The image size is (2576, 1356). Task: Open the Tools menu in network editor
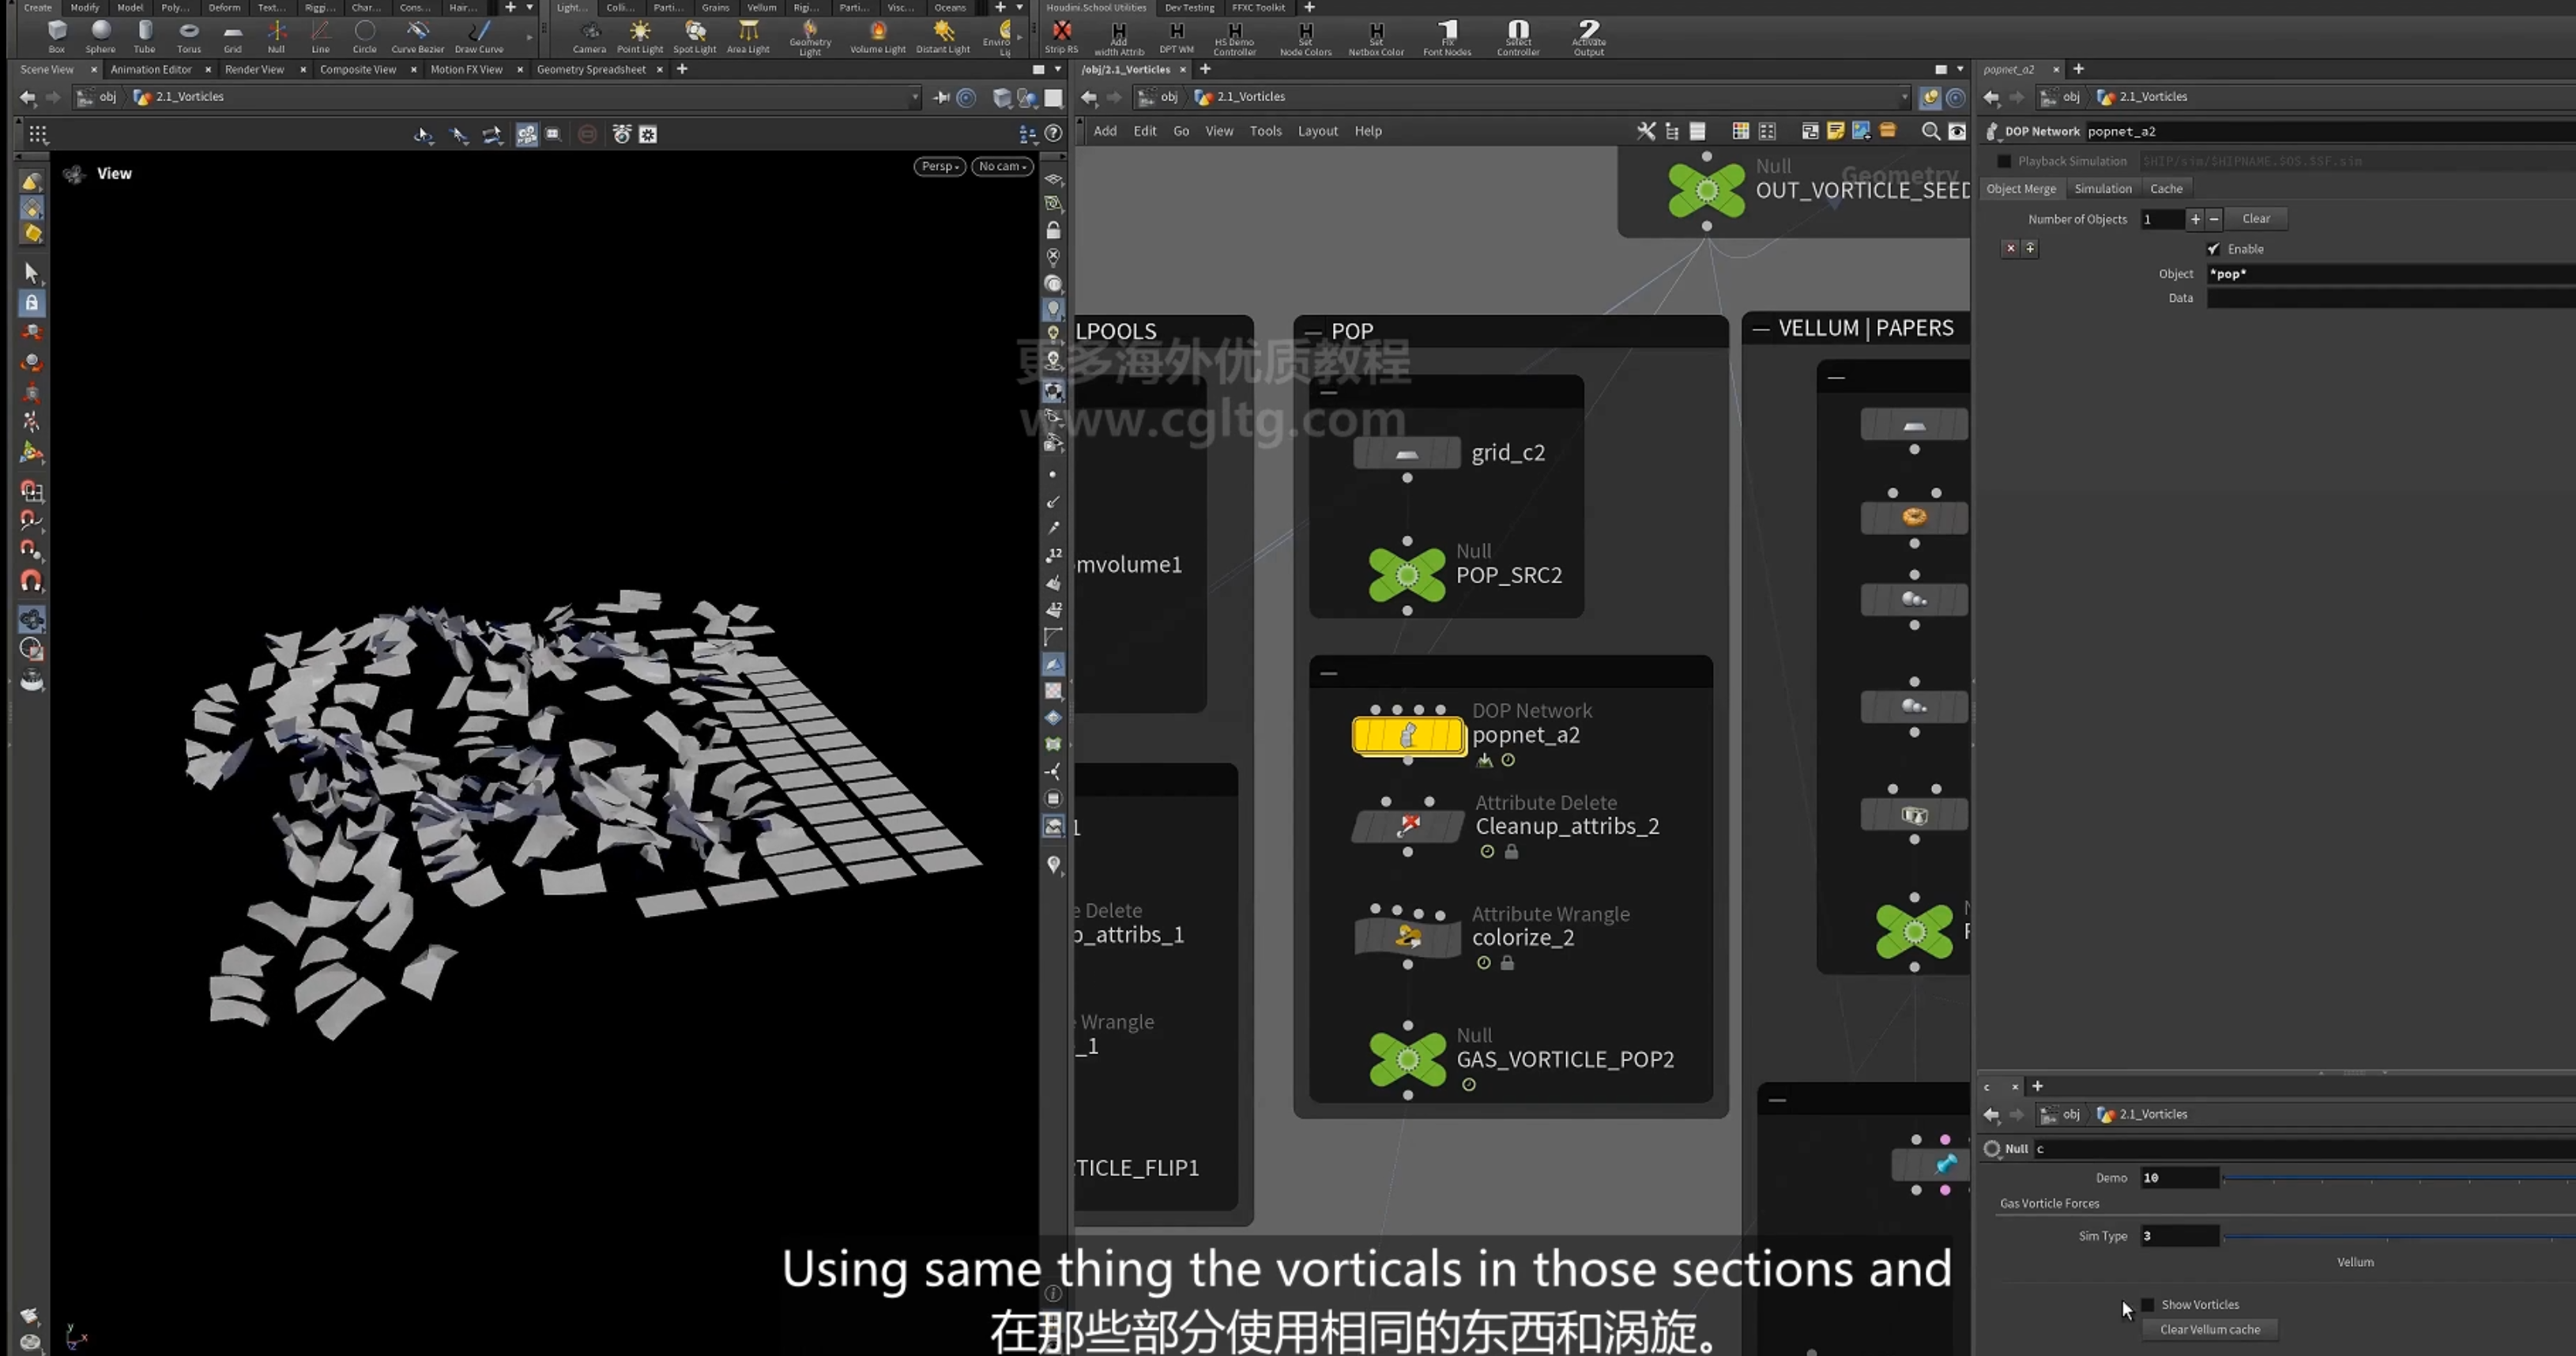(x=1265, y=131)
